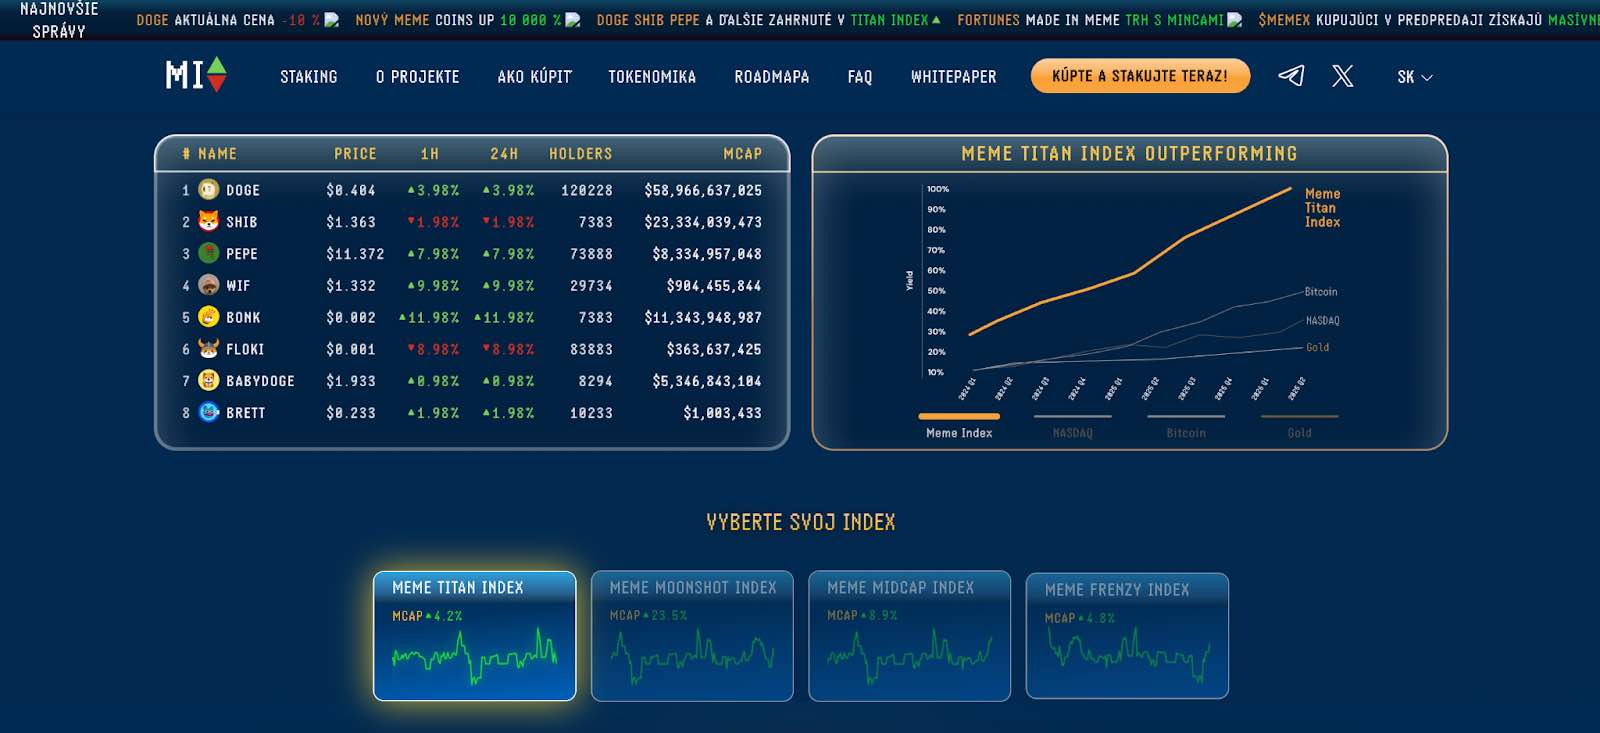Open the Telegram channel icon
This screenshot has width=1600, height=733.
click(1291, 76)
